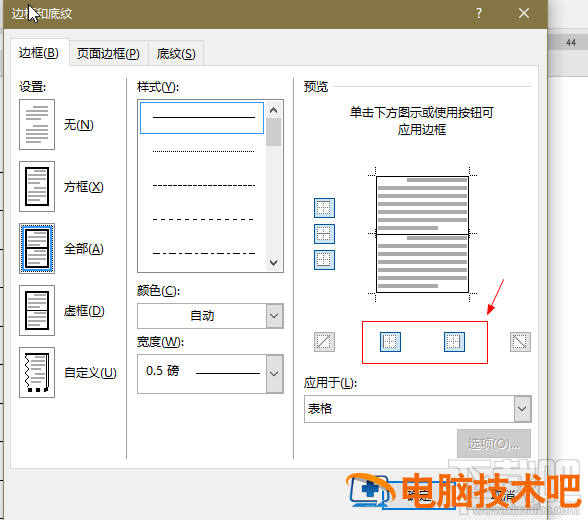Image resolution: width=588 pixels, height=520 pixels.
Task: Choose the 自定义(U) custom border setting icon
Action: pyautogui.click(x=37, y=372)
